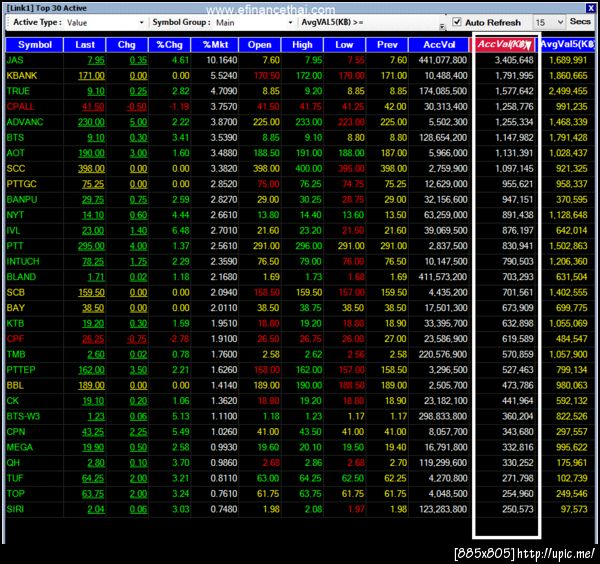Select the KBANK symbol
Screen dimensions: 600x564
(22, 76)
